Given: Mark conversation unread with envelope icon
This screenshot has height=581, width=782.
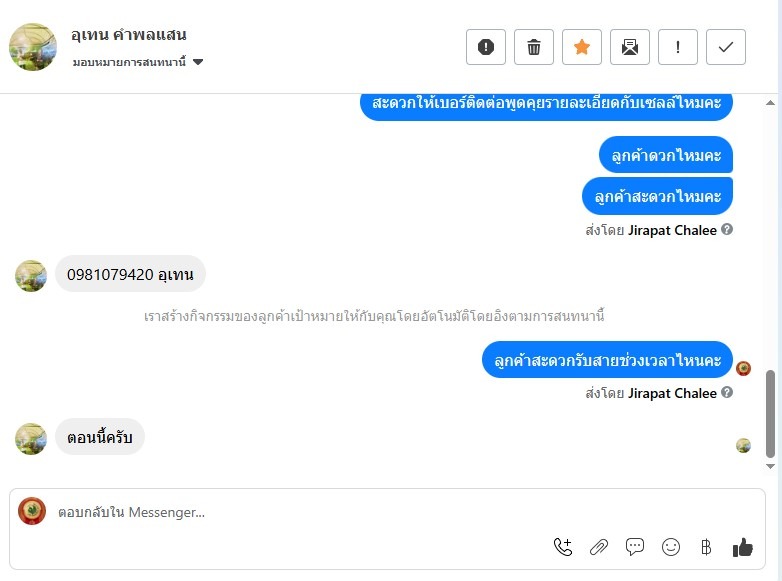Looking at the screenshot, I should pos(630,47).
